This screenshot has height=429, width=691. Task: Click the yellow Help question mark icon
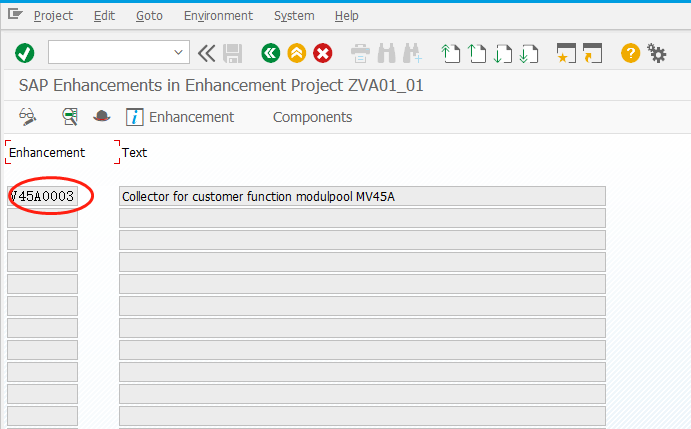pyautogui.click(x=630, y=53)
